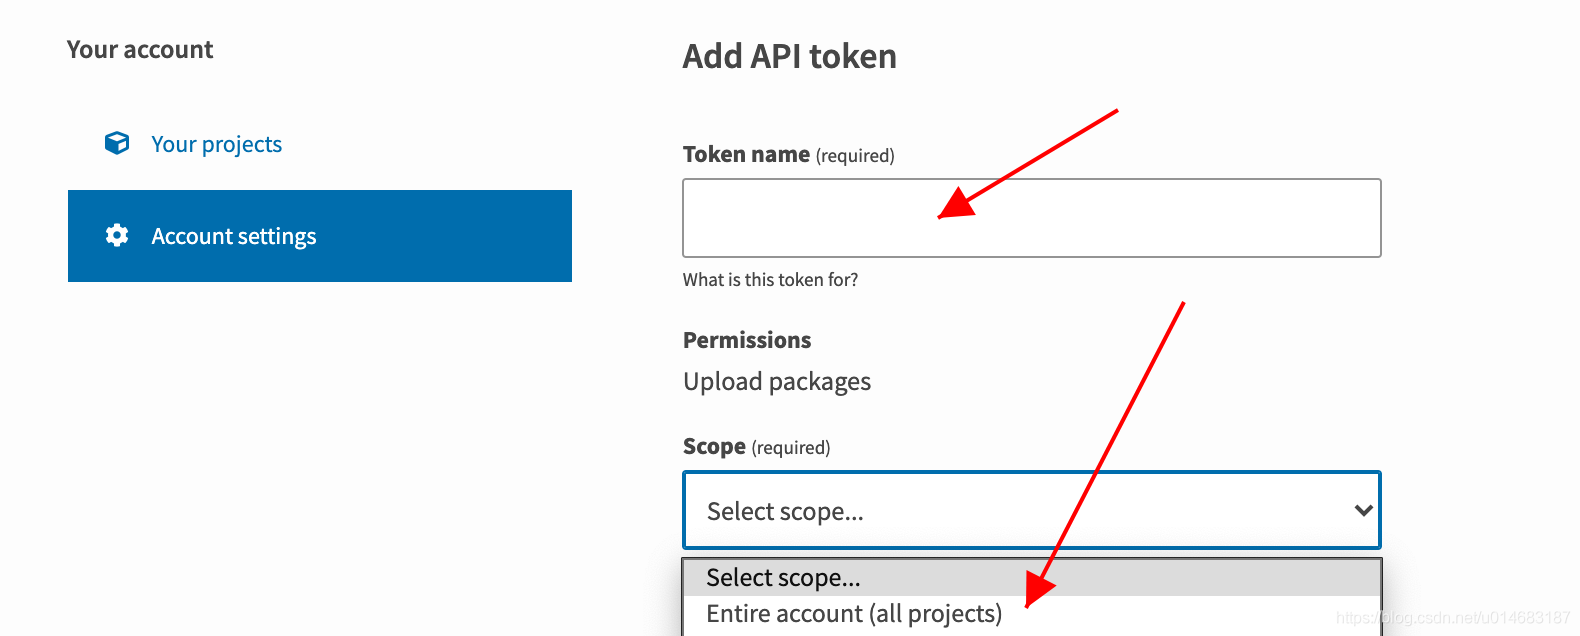The height and width of the screenshot is (636, 1580).
Task: Click the Add API token page heading
Action: click(789, 56)
